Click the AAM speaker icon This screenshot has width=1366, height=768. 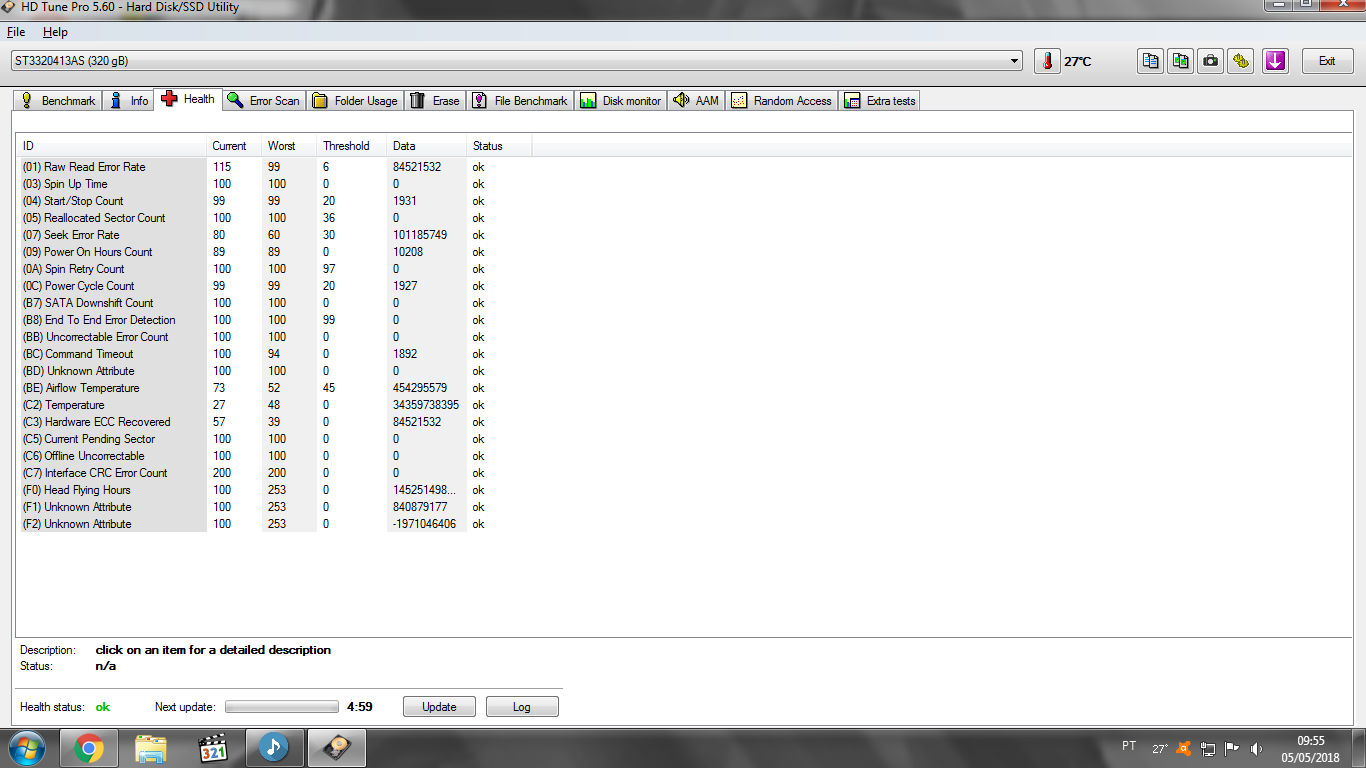pos(681,100)
